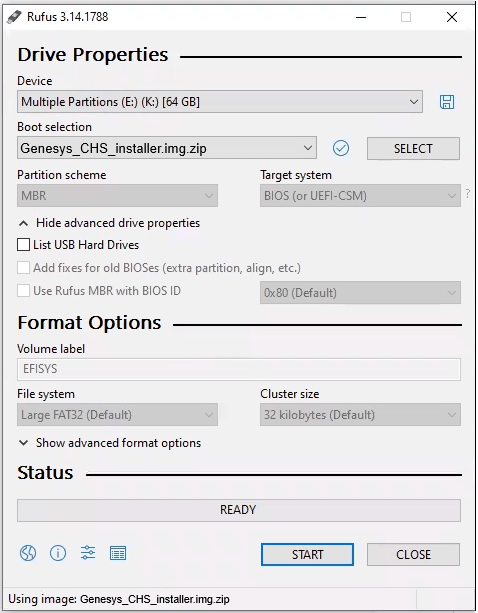Click the SELECT button
The image size is (478, 613).
coord(413,149)
